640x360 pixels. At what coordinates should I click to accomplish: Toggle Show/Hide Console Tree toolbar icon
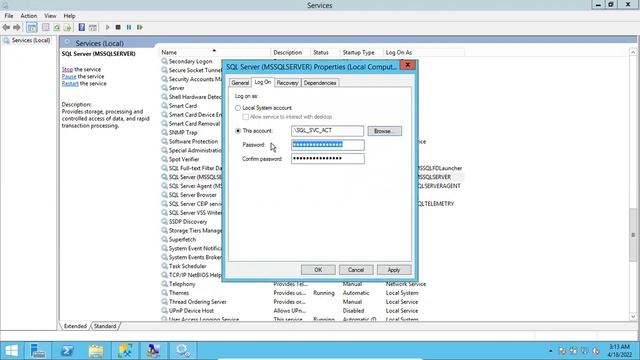(31, 27)
